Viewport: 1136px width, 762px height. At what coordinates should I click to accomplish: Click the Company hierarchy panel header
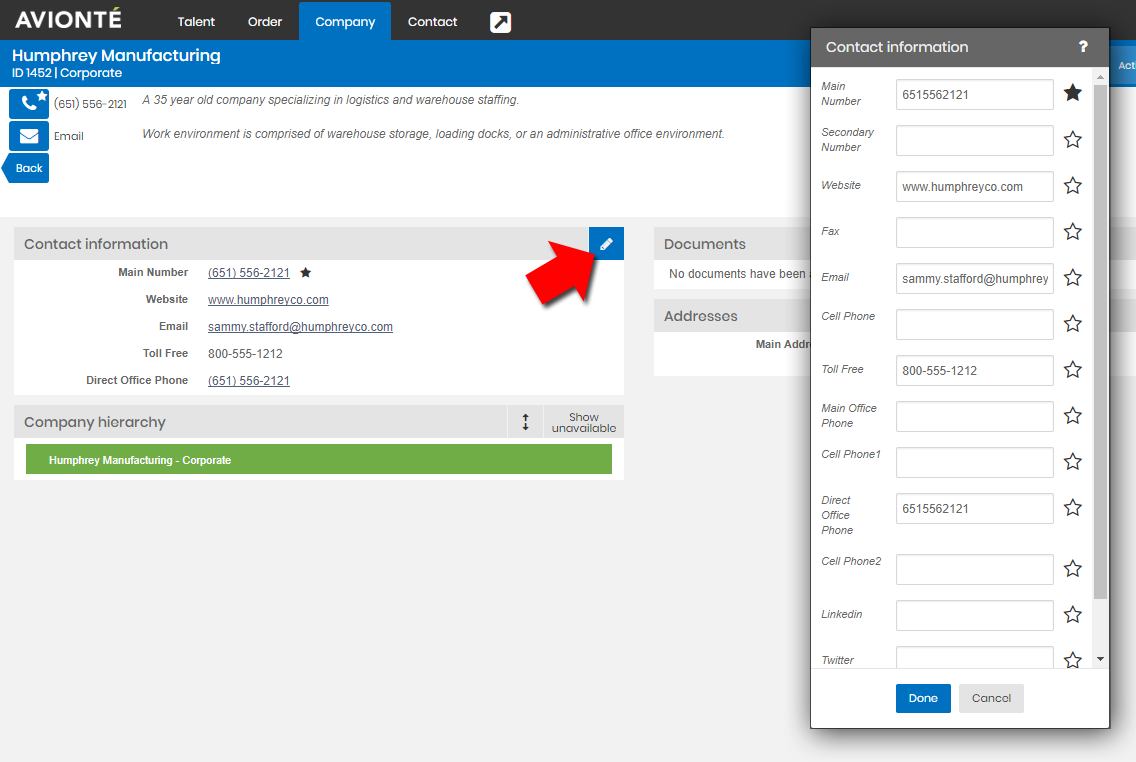coord(261,422)
